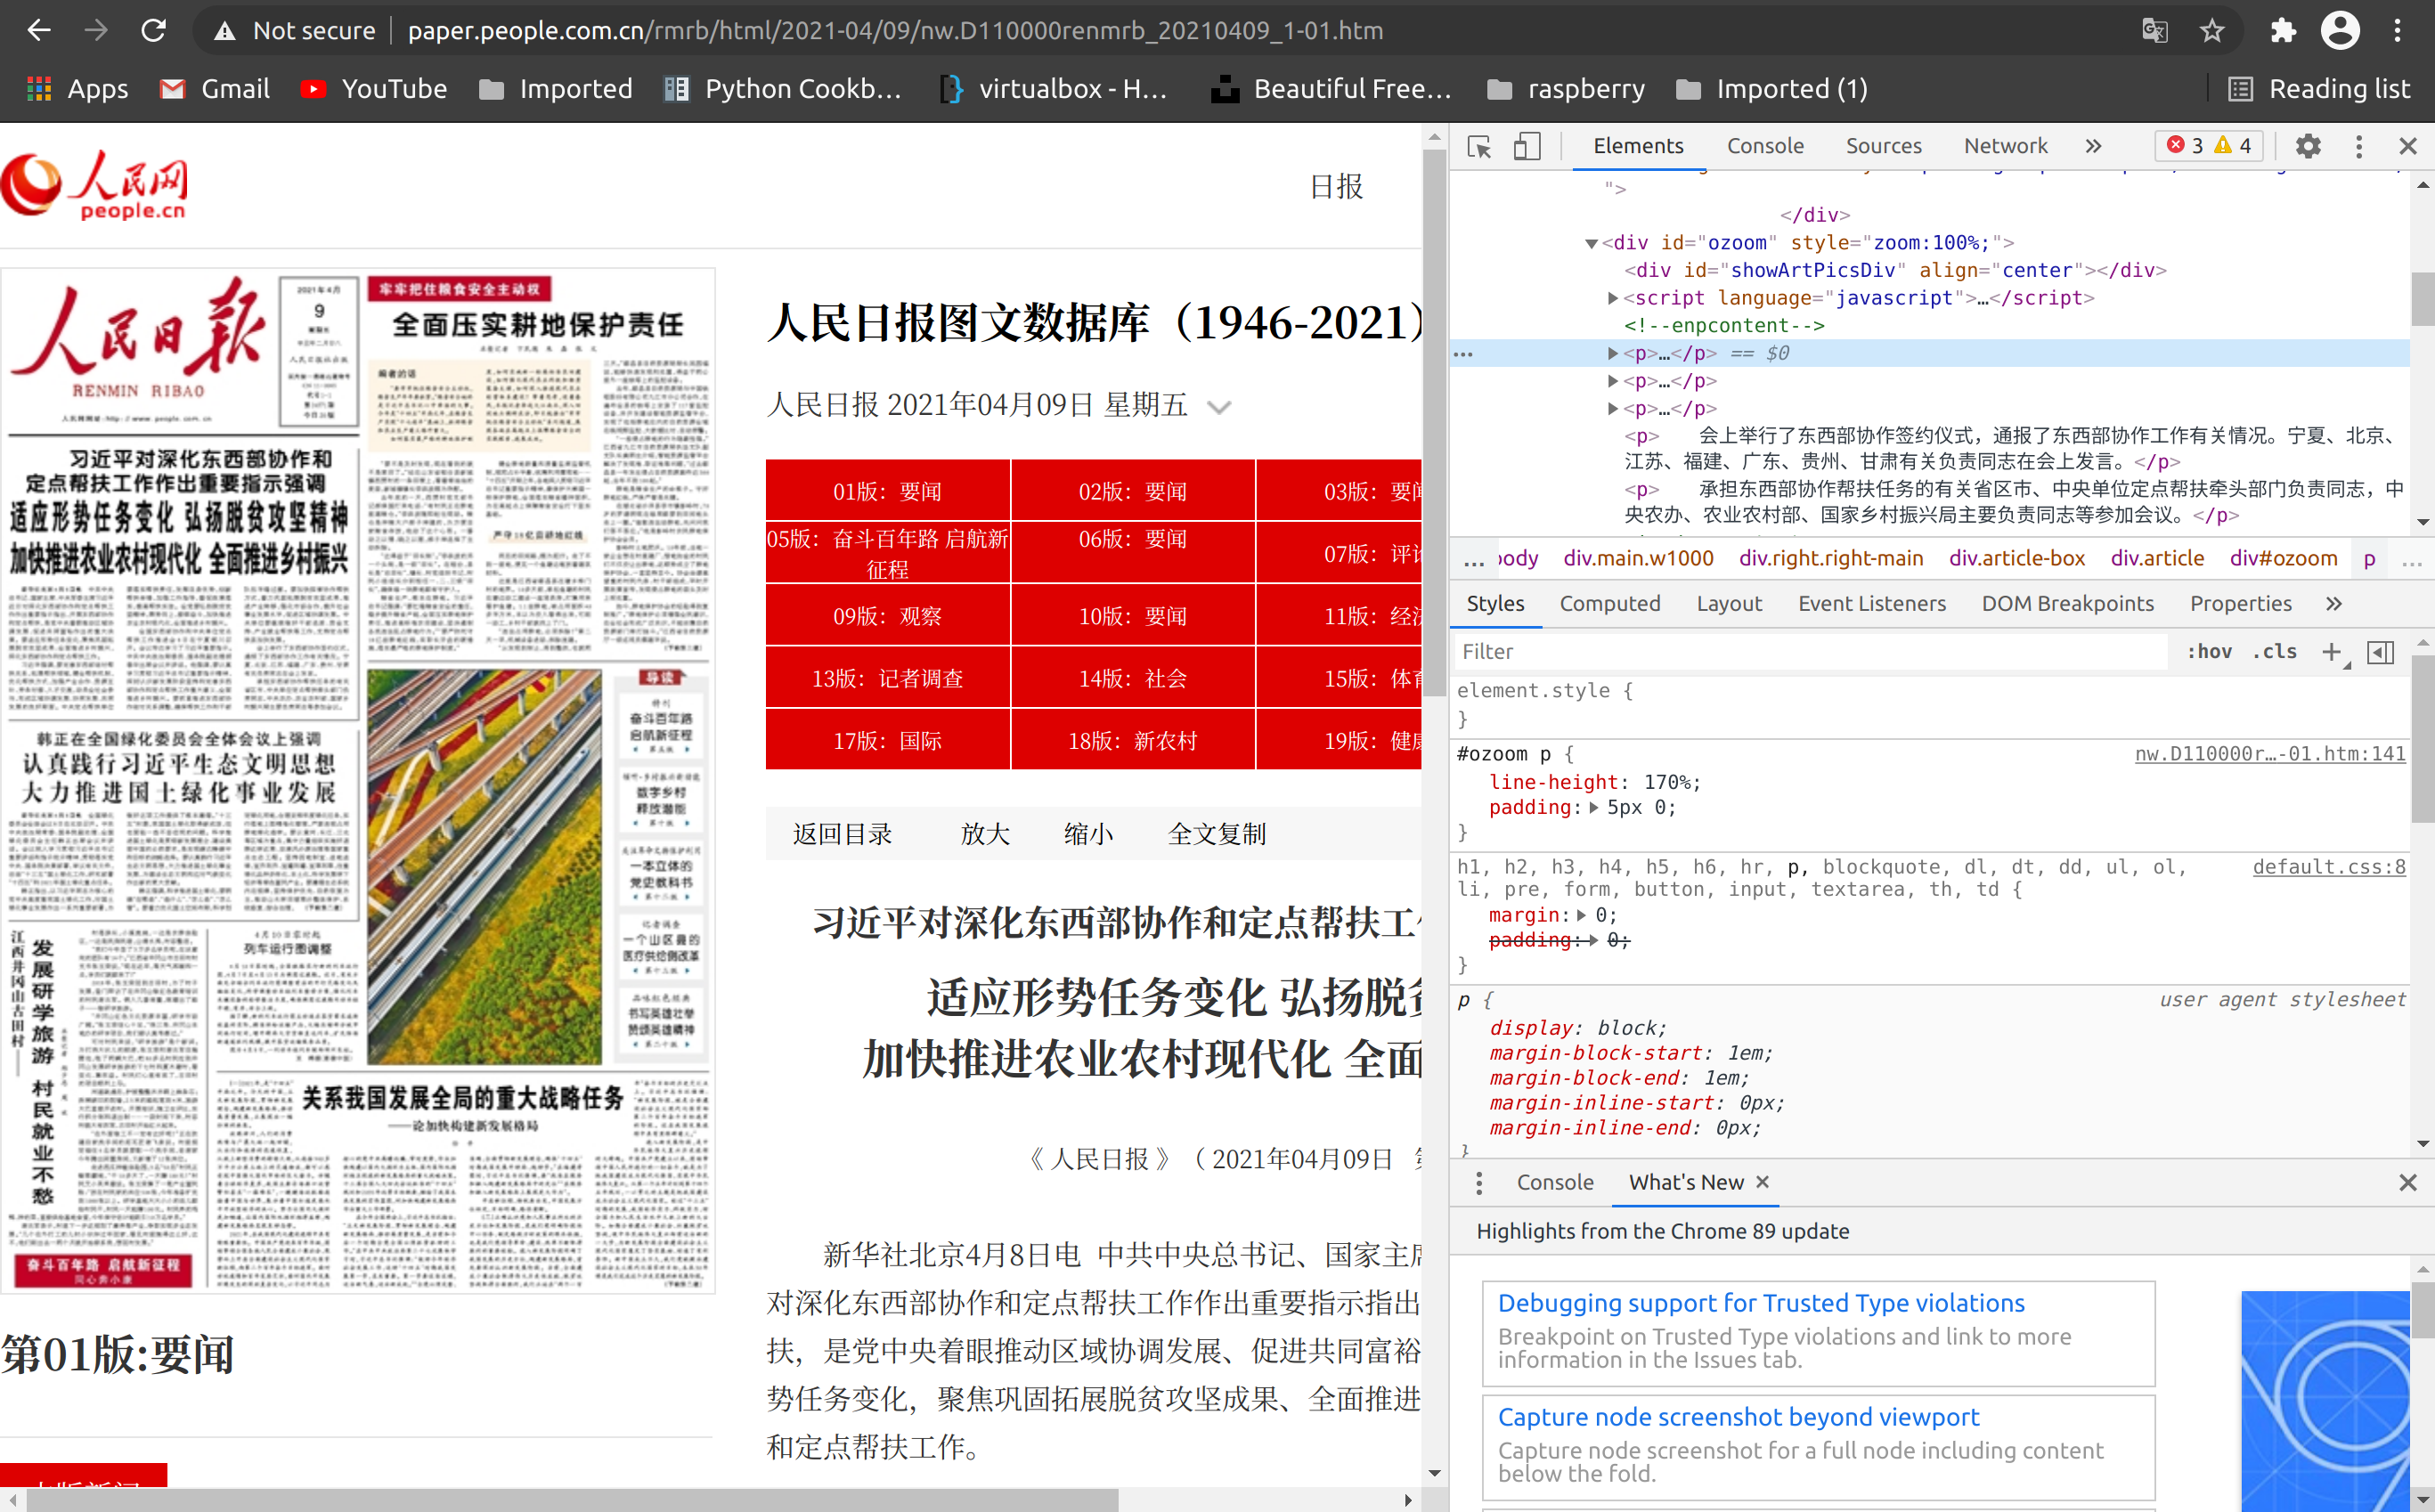This screenshot has height=1512, width=2435.
Task: Close the What's New tab
Action: [1762, 1182]
